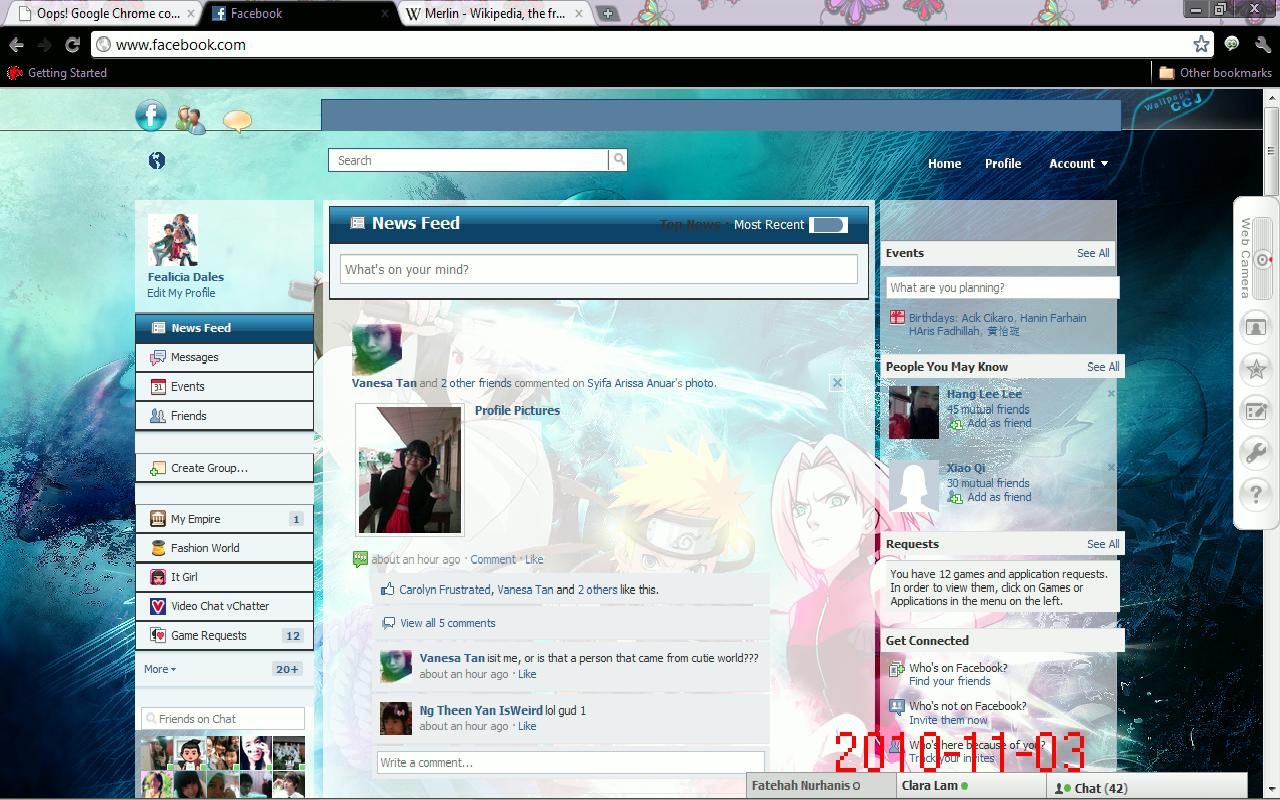Click the Friends on Chat search box
The image size is (1280, 800).
[222, 719]
